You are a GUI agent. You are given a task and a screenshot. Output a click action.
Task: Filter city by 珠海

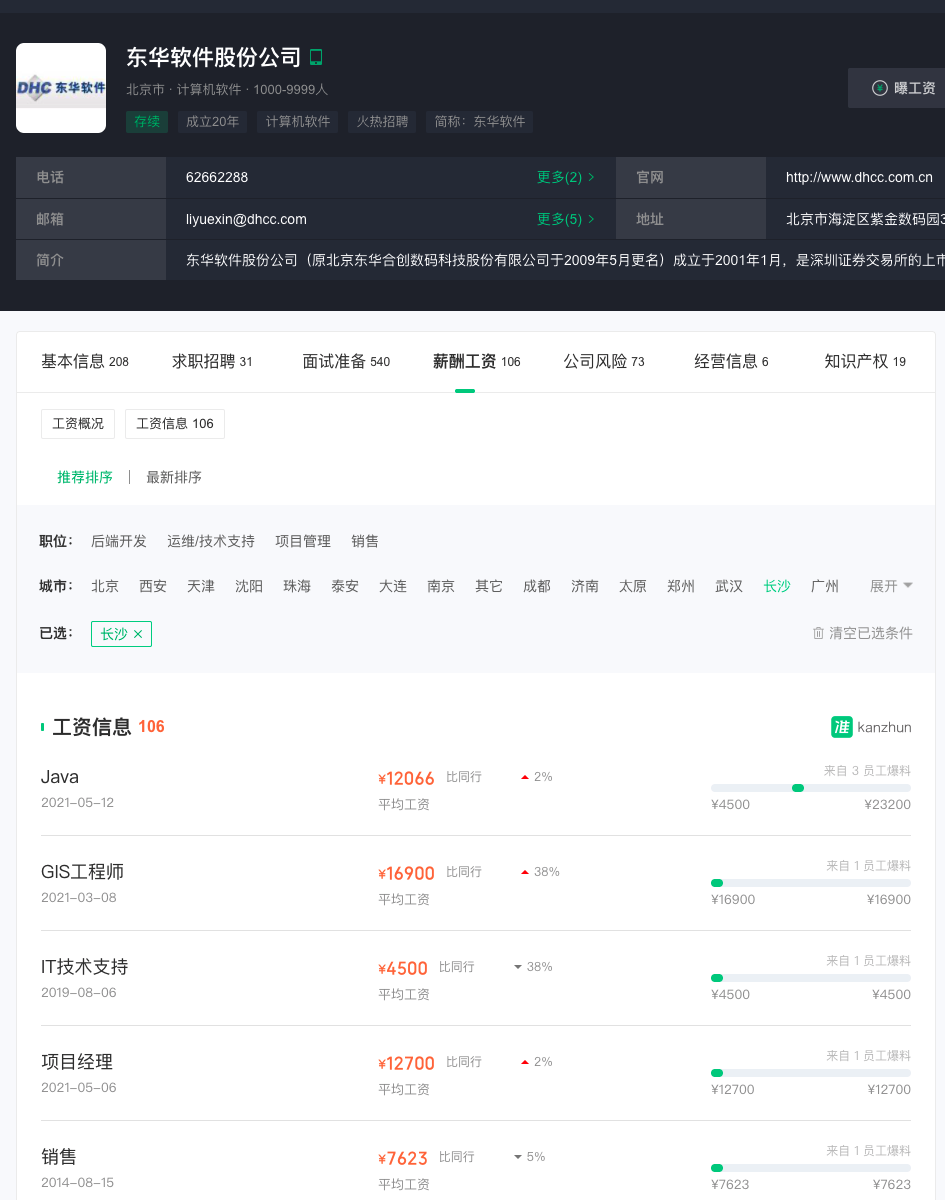pyautogui.click(x=297, y=586)
